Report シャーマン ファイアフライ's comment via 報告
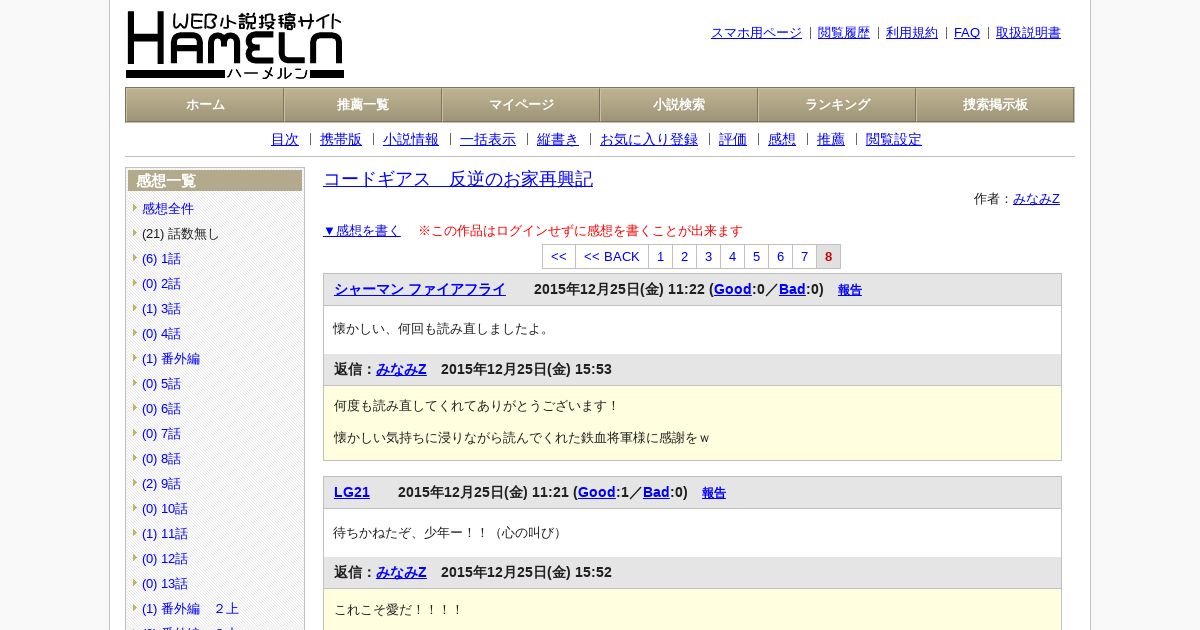The width and height of the screenshot is (1200, 630). pos(850,290)
